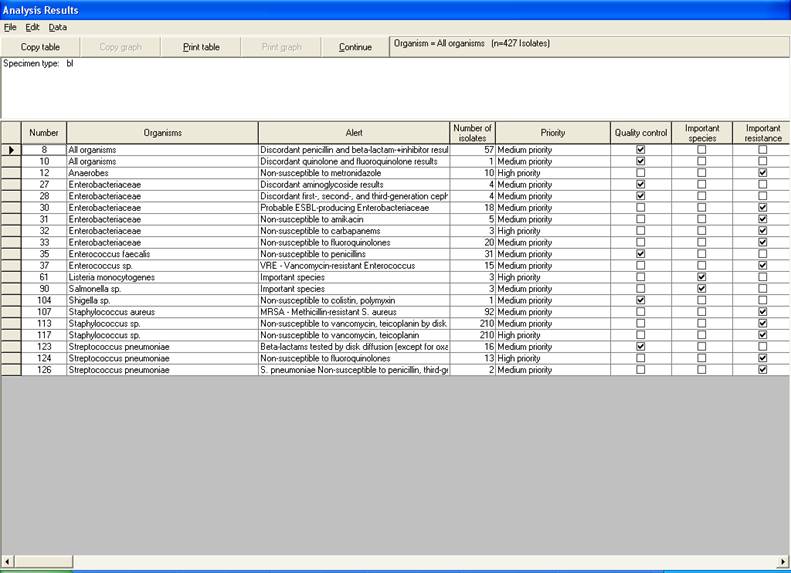This screenshot has height=573, width=791.
Task: Click the Alert column header
Action: click(x=354, y=133)
